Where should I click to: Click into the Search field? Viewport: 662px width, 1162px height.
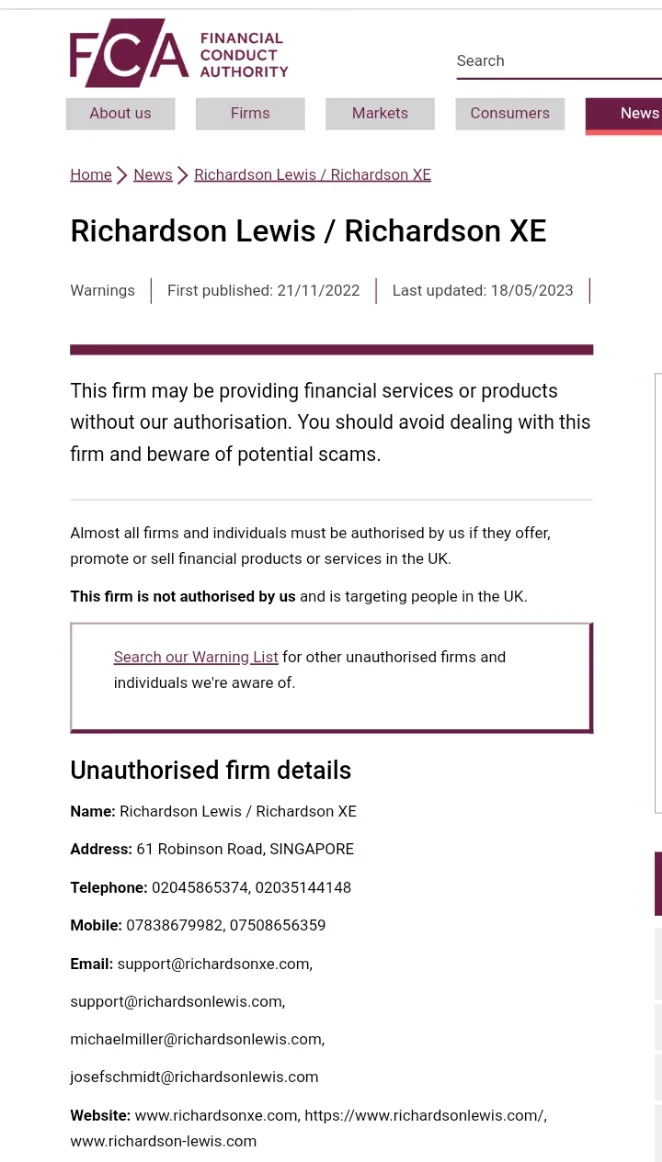559,61
